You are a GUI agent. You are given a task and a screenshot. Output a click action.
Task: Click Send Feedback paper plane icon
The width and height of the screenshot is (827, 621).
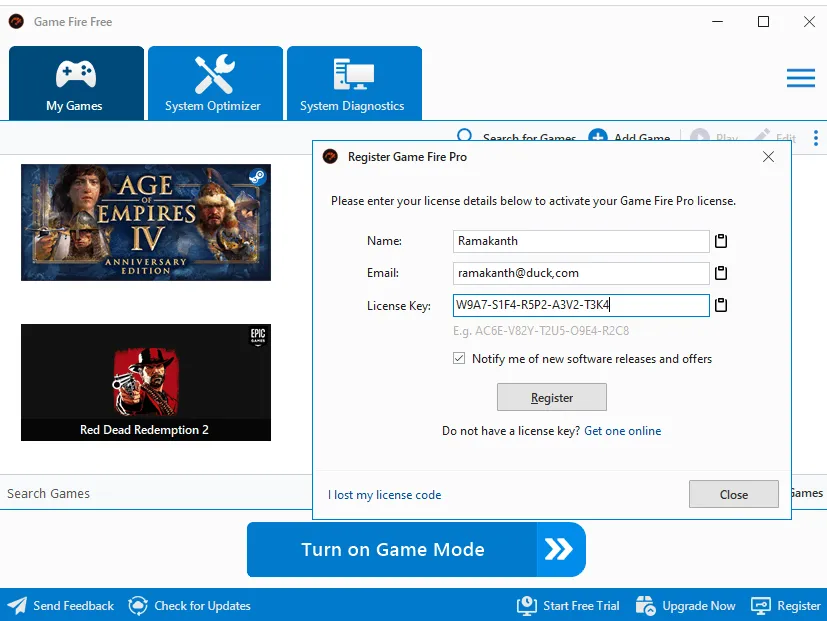[x=17, y=605]
